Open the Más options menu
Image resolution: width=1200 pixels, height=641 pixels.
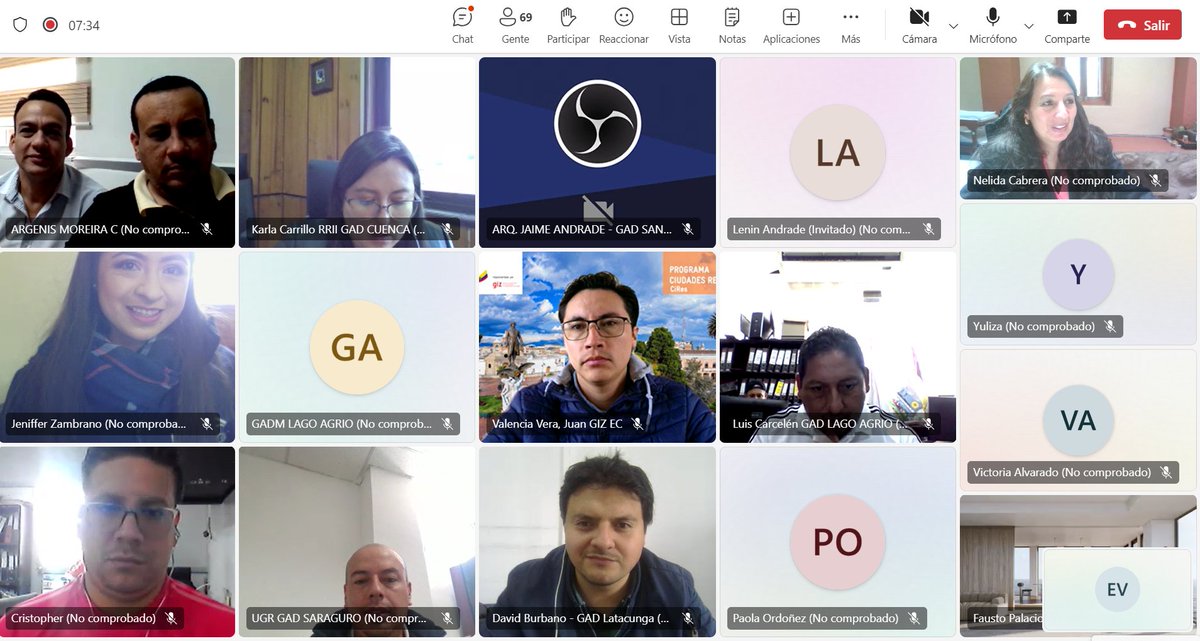point(851,25)
